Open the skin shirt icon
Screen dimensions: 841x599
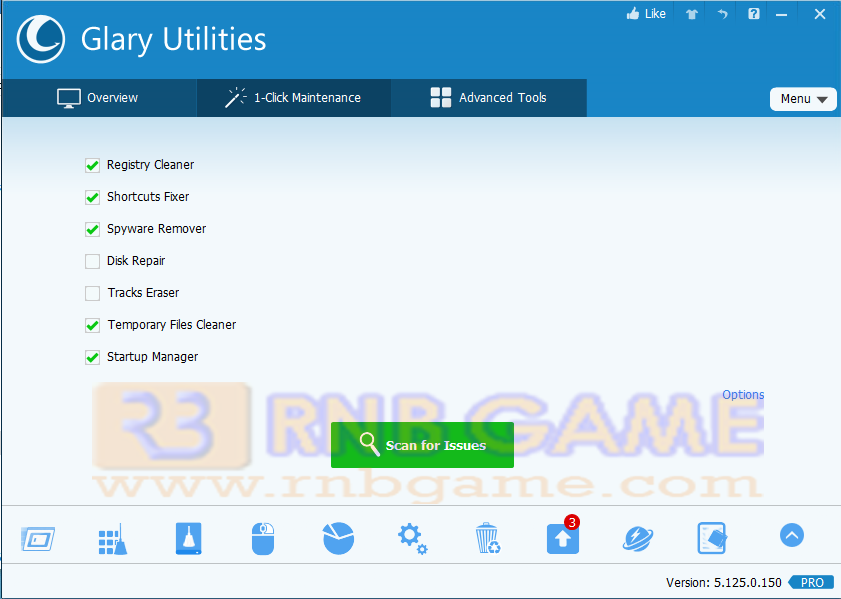click(692, 14)
